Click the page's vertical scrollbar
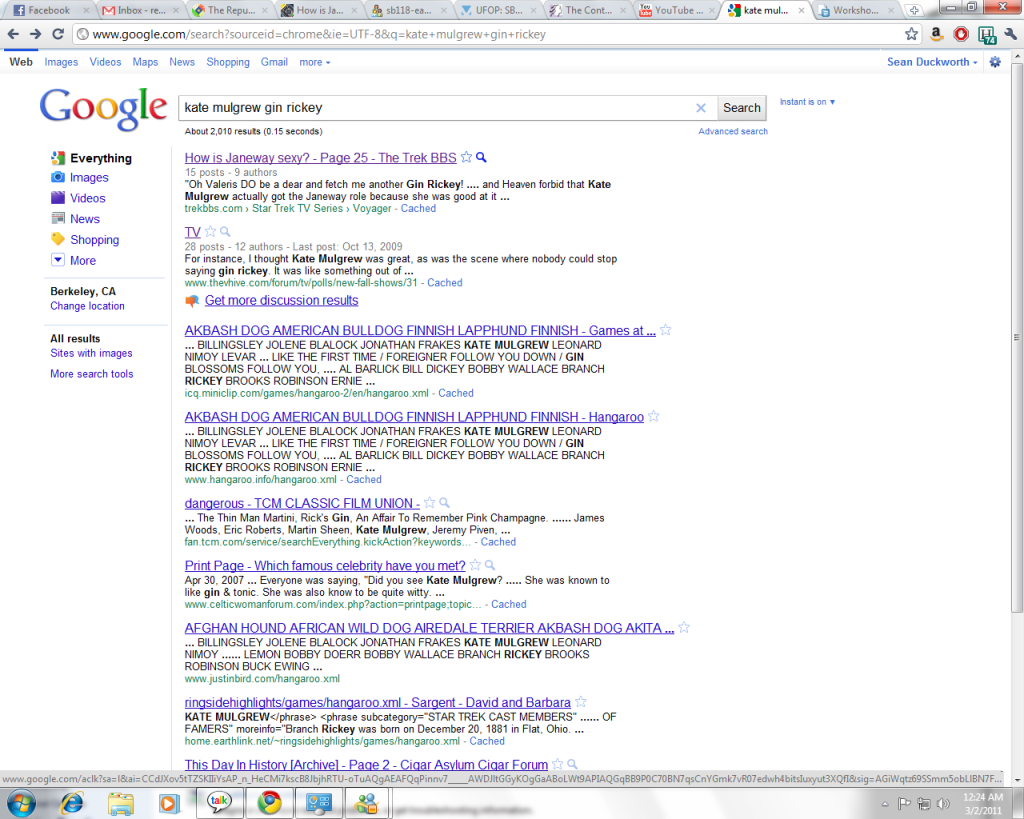 coord(1017,337)
